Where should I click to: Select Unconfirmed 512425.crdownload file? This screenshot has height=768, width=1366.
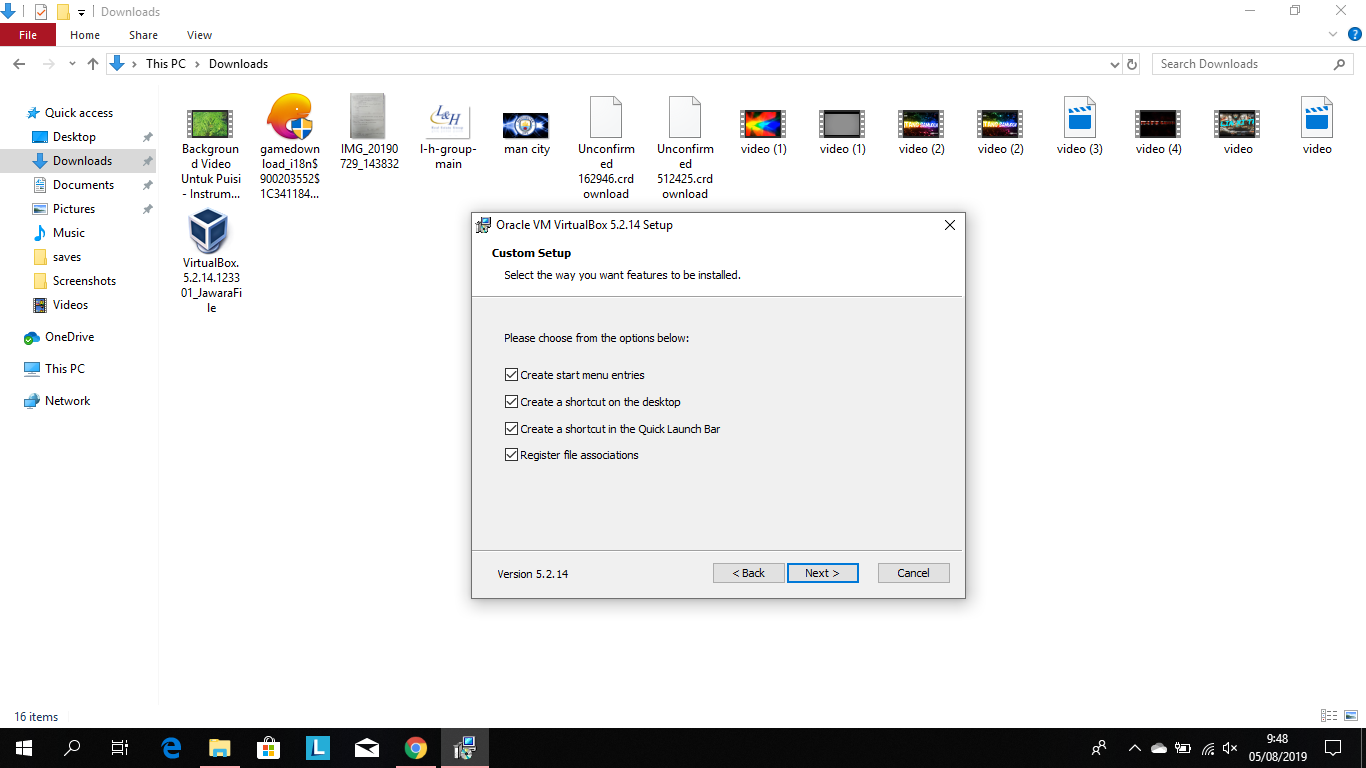[685, 148]
